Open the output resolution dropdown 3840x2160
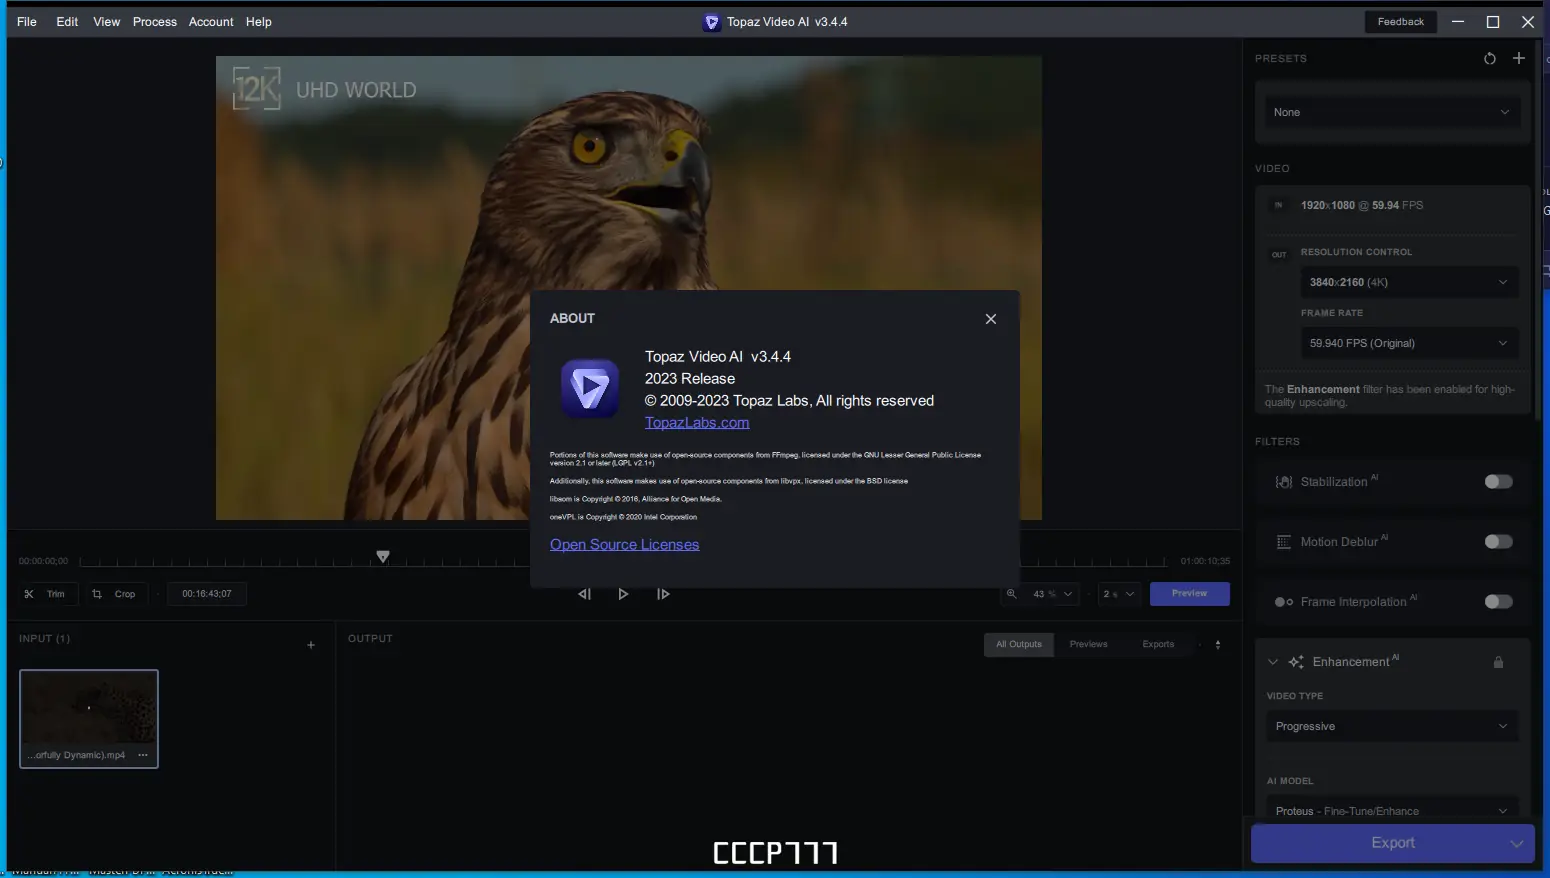1550x878 pixels. click(x=1408, y=282)
